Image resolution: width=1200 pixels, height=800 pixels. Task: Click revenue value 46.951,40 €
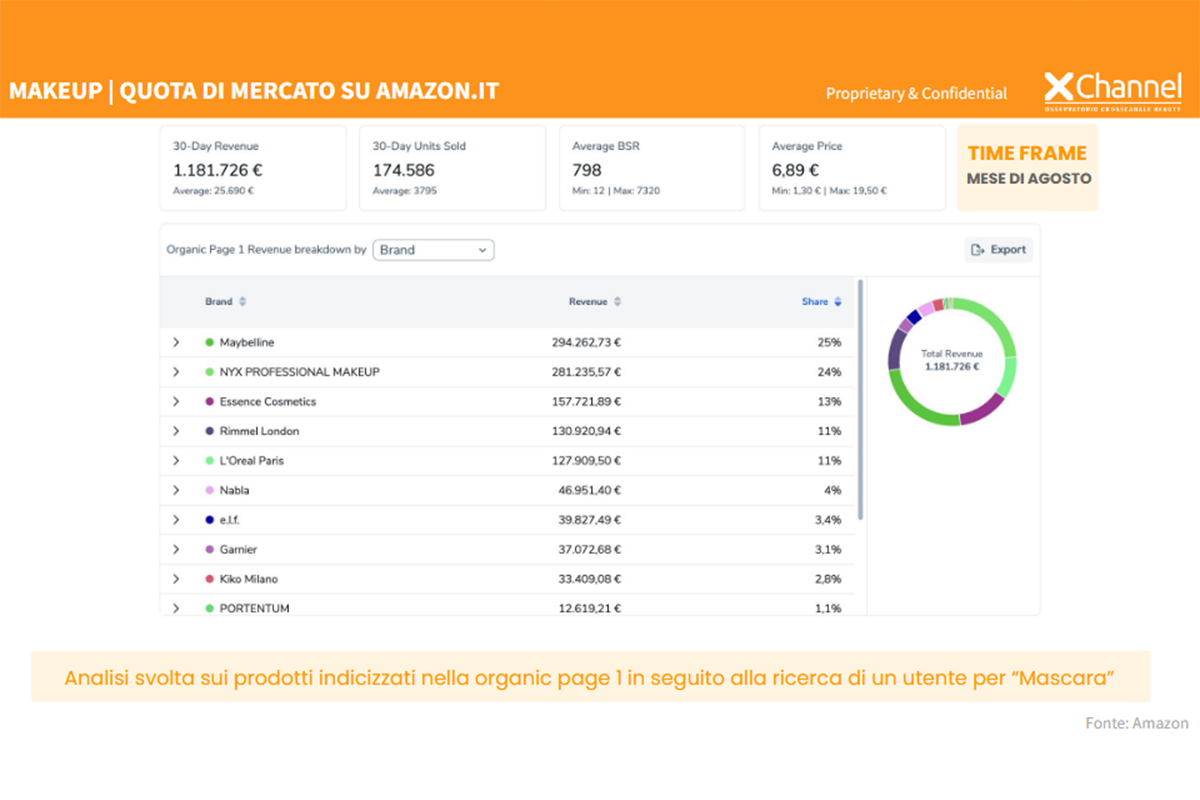(590, 490)
